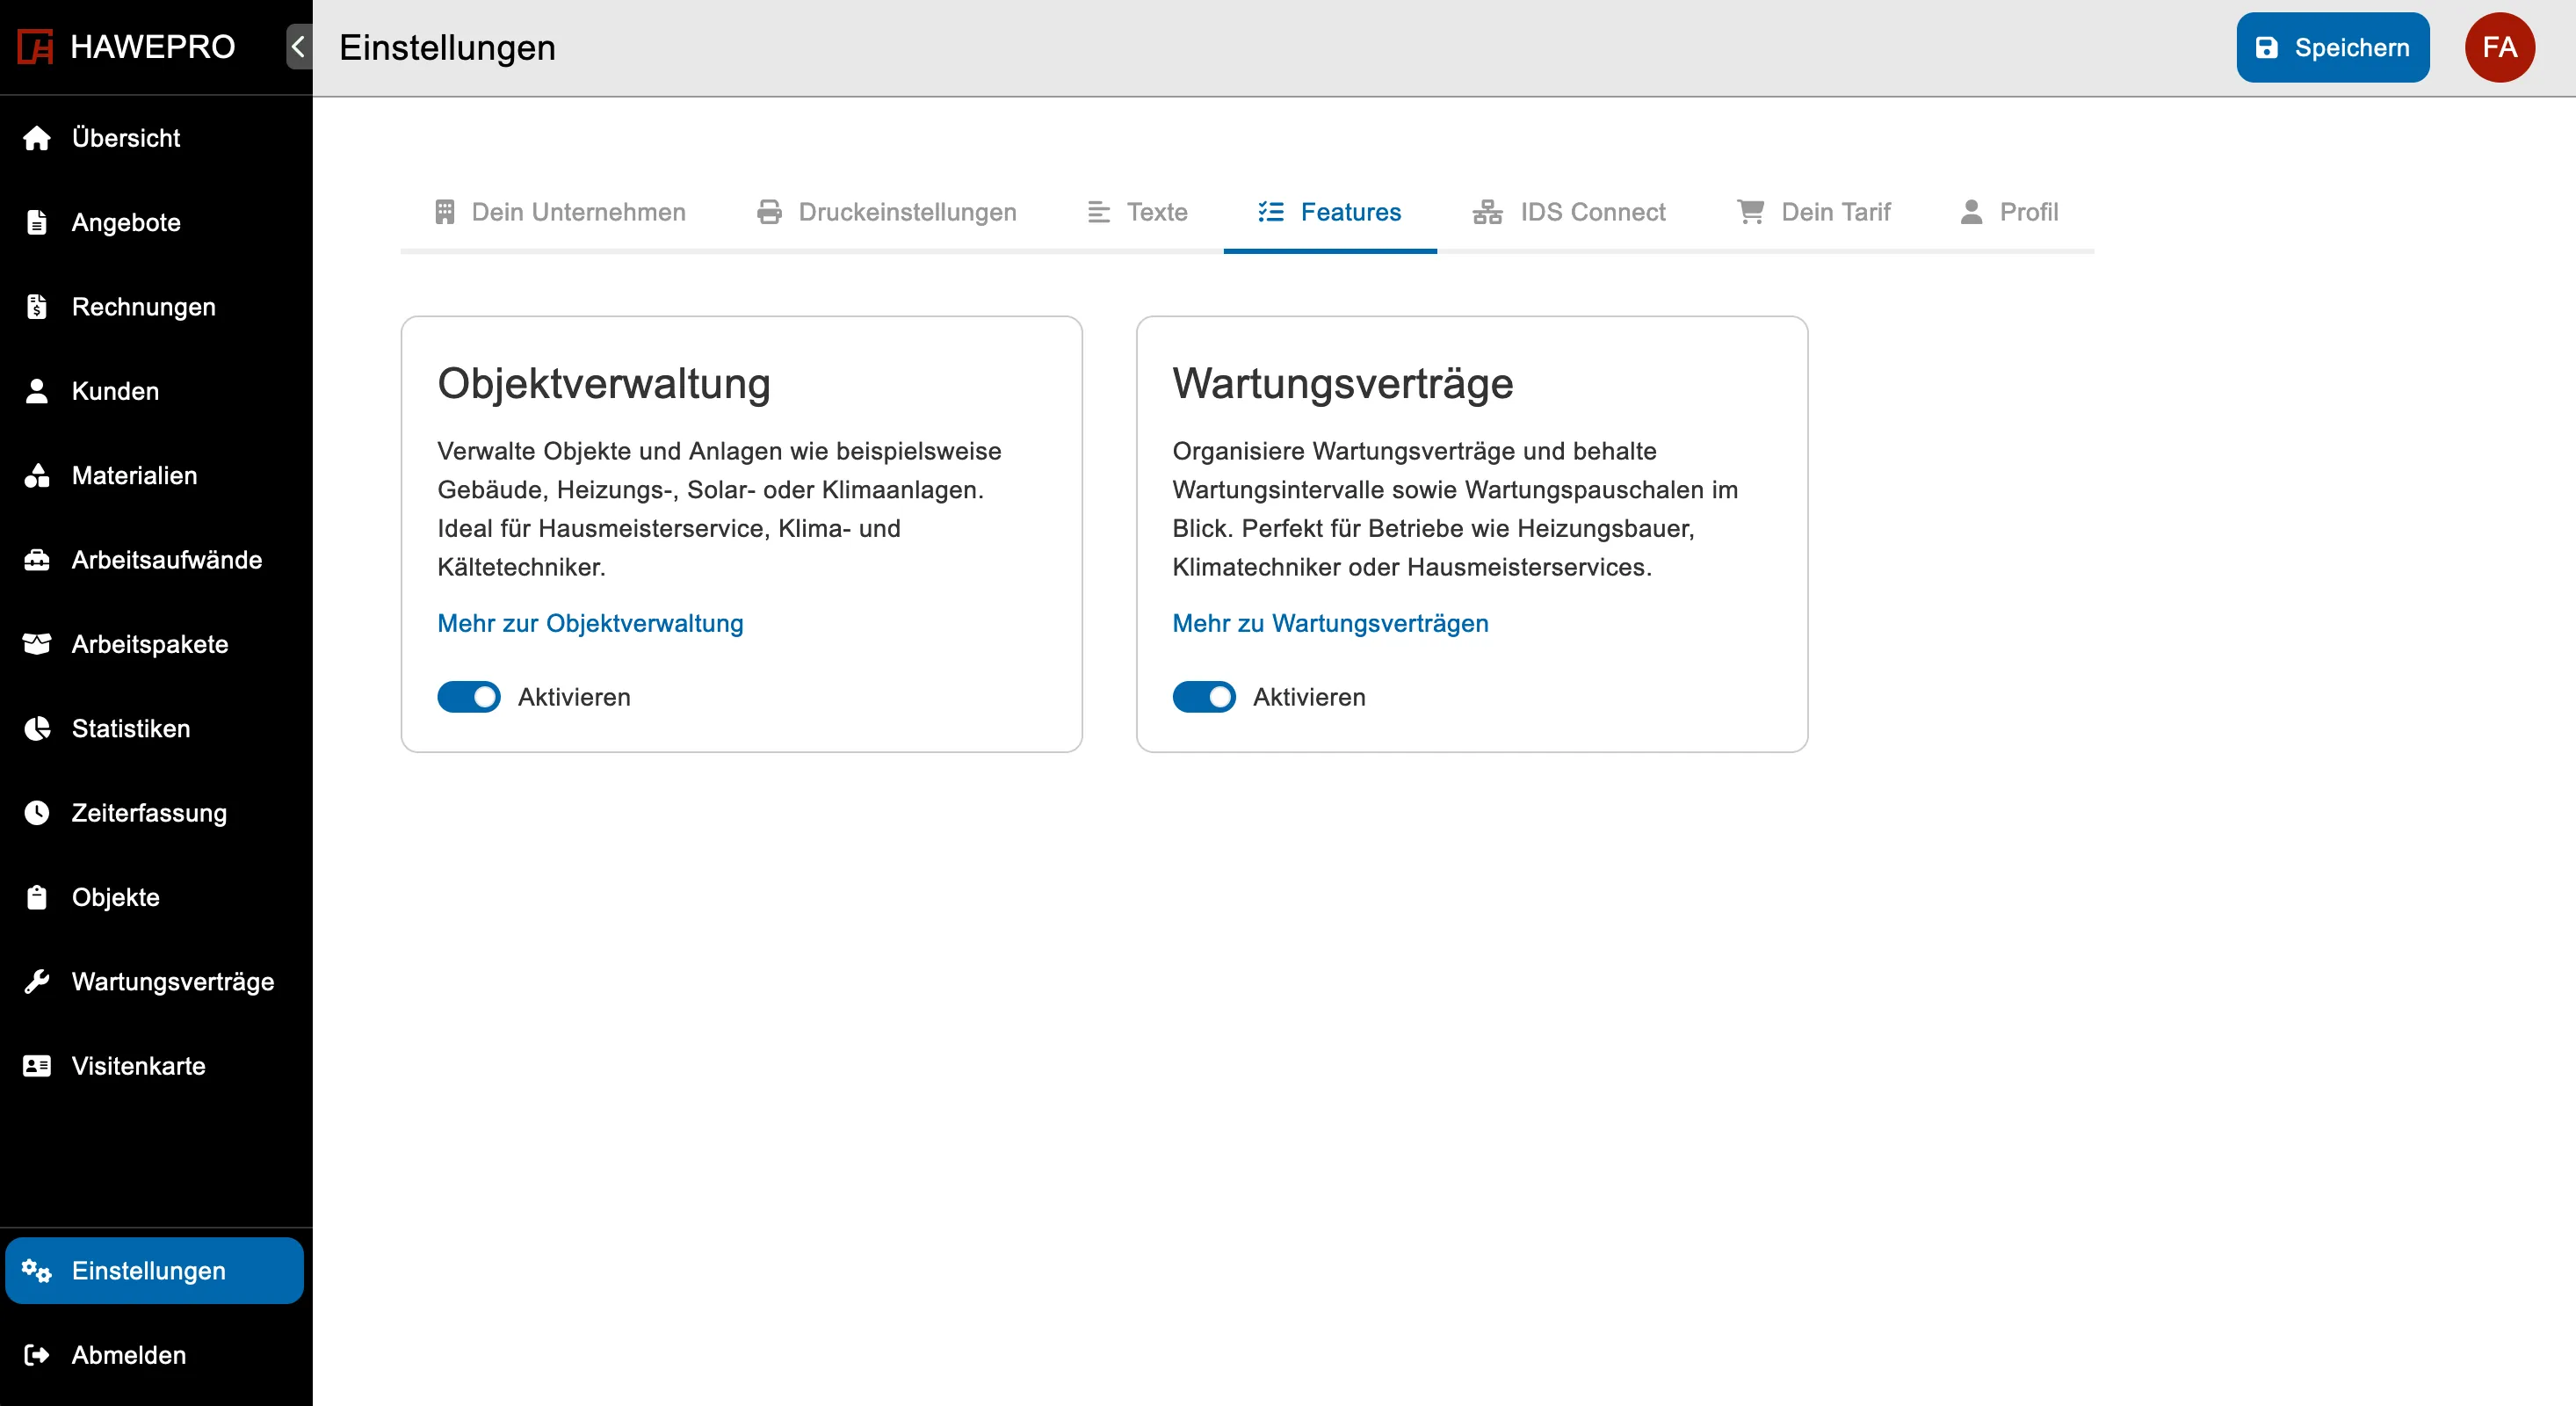
Task: Click the Wartungsverträge card heading
Action: pos(1343,384)
